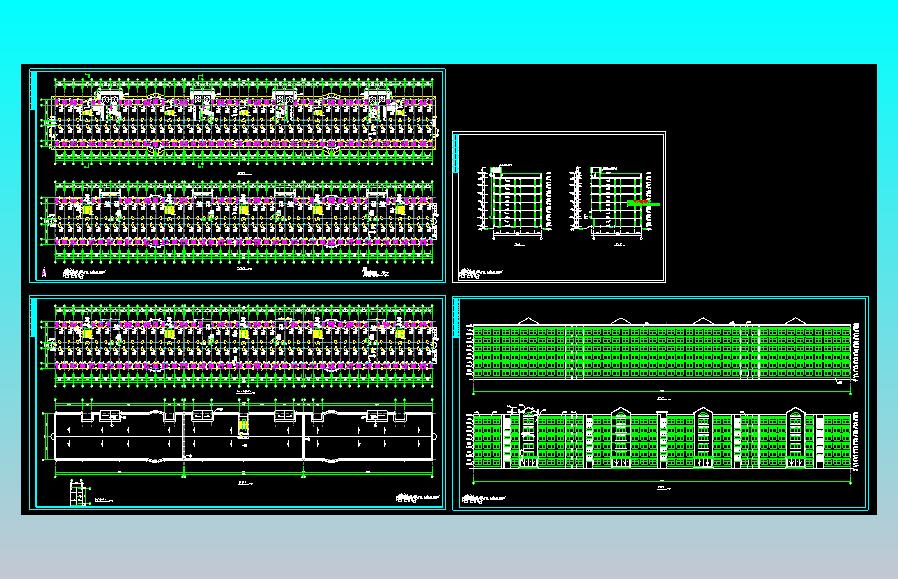Select the white outline roof plan drawing
Viewport: 898px width, 579px height.
[243, 437]
